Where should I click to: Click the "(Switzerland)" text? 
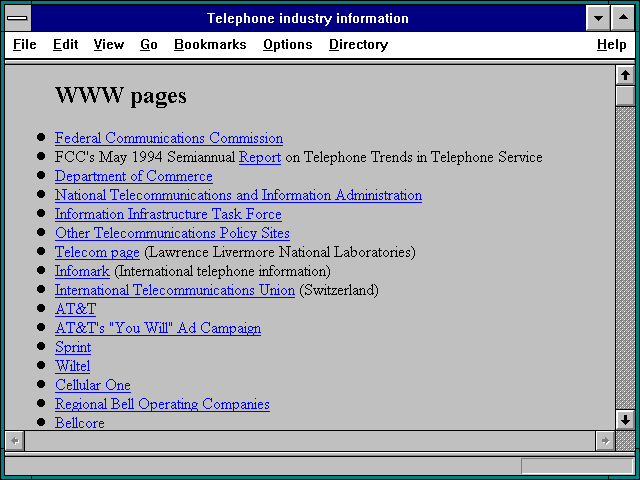(339, 290)
